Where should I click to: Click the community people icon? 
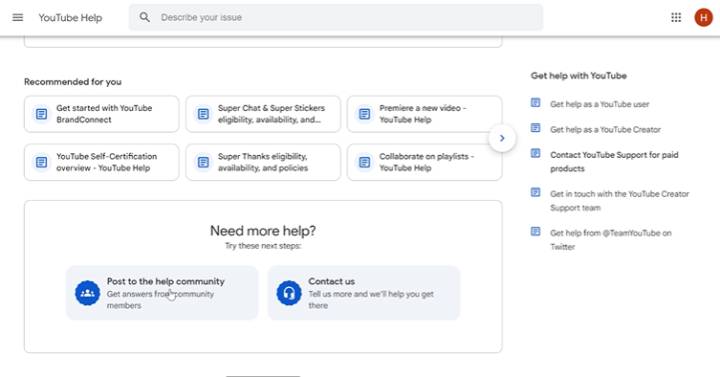[87, 293]
